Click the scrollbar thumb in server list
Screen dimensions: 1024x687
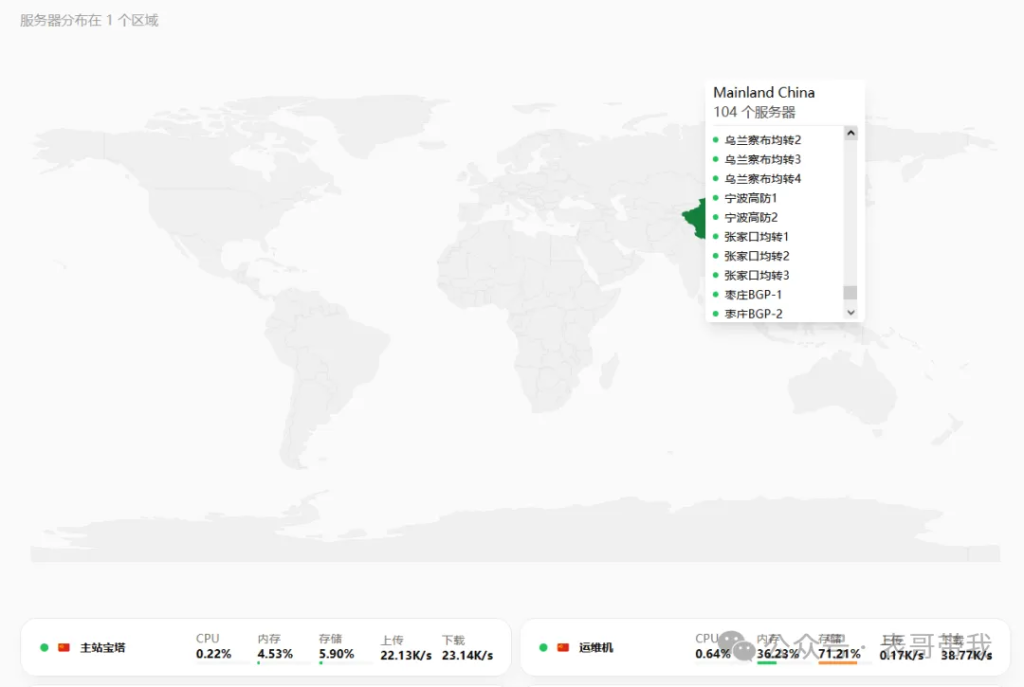click(850, 292)
